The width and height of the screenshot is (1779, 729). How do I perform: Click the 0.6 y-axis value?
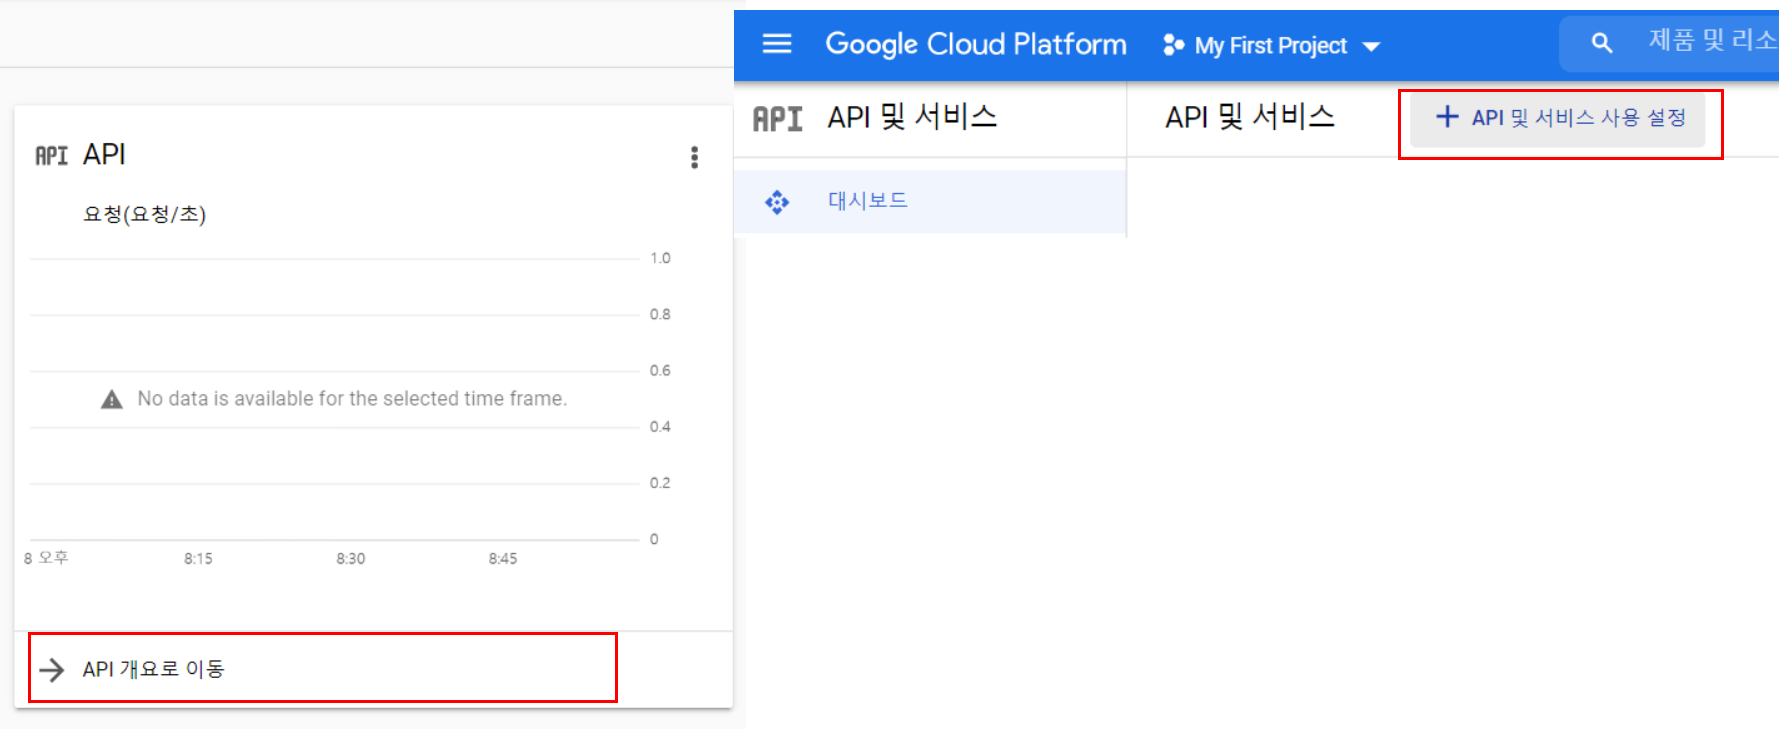[660, 370]
